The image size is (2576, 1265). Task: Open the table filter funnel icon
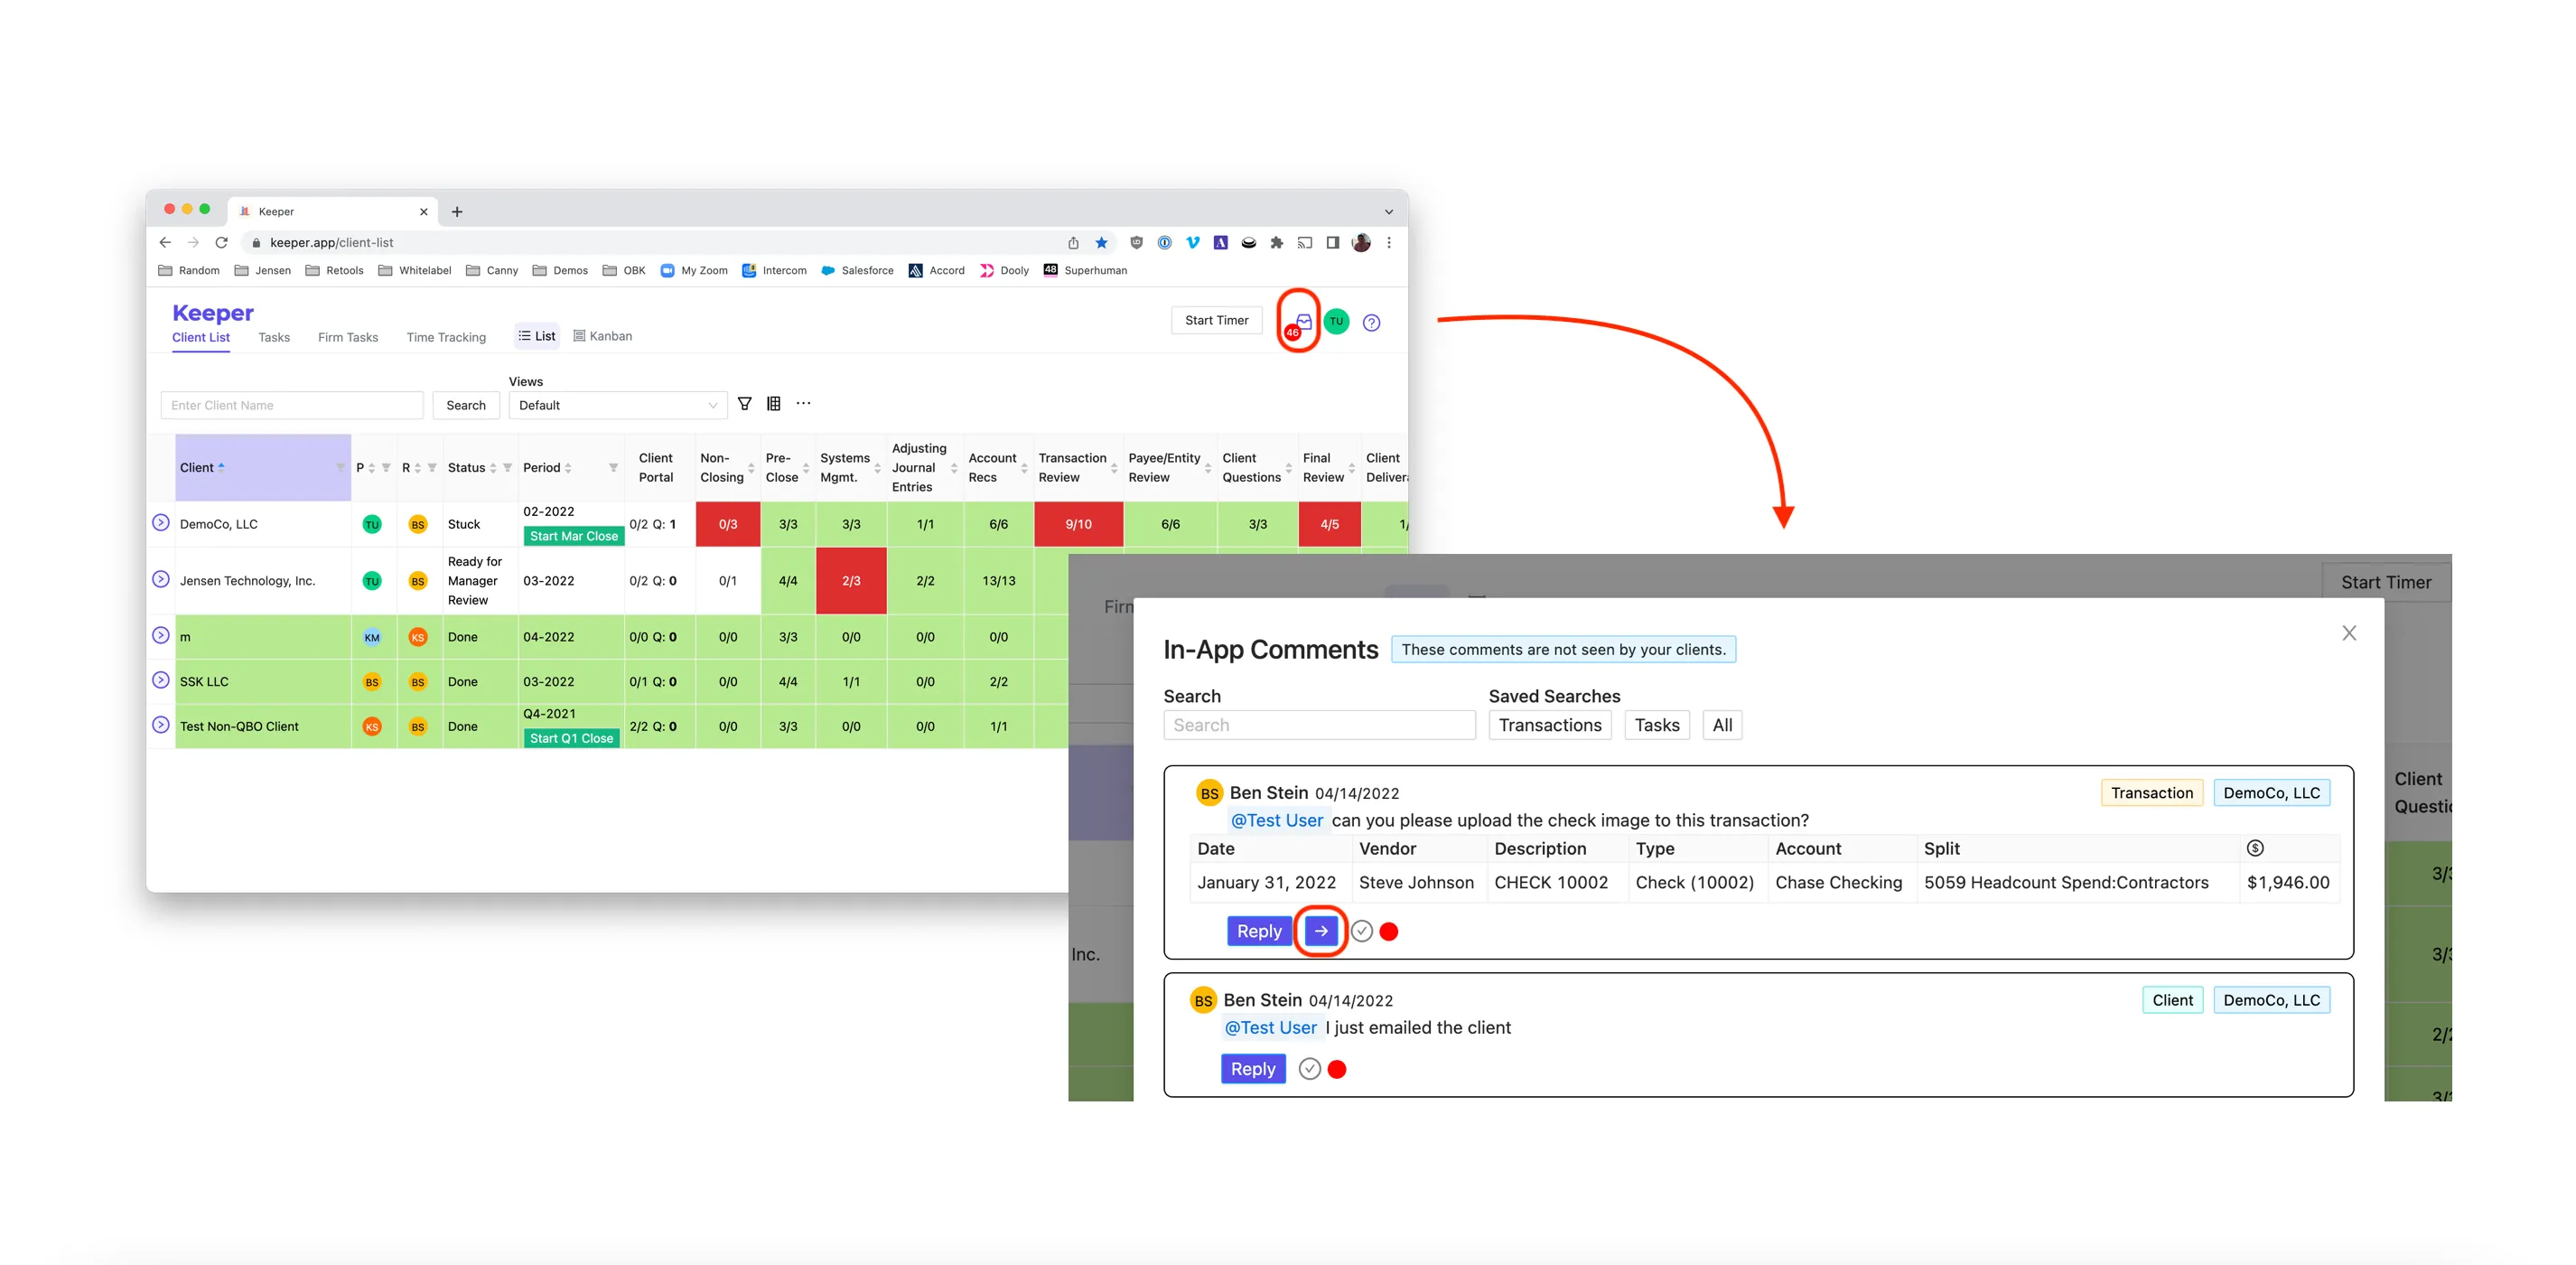tap(744, 404)
